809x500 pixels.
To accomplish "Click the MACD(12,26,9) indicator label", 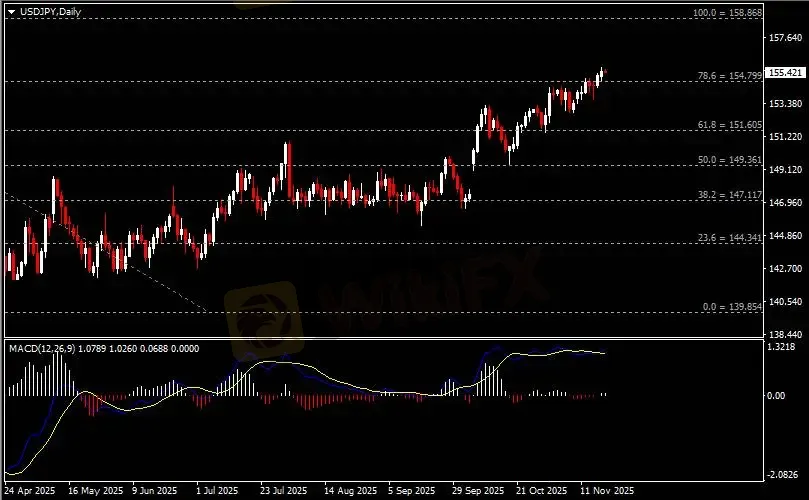I will [x=42, y=349].
